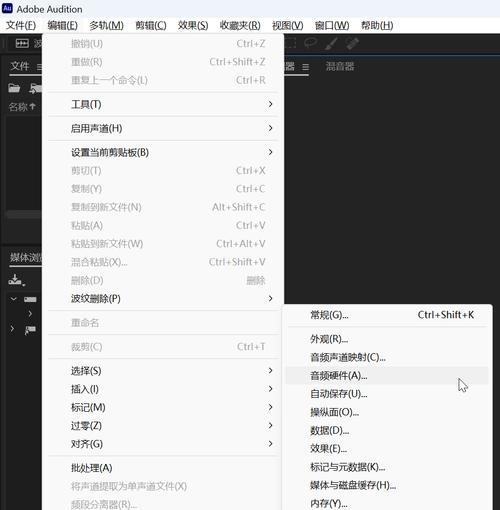Expand the 设置当前剪贴板(B) submenu

click(x=163, y=152)
